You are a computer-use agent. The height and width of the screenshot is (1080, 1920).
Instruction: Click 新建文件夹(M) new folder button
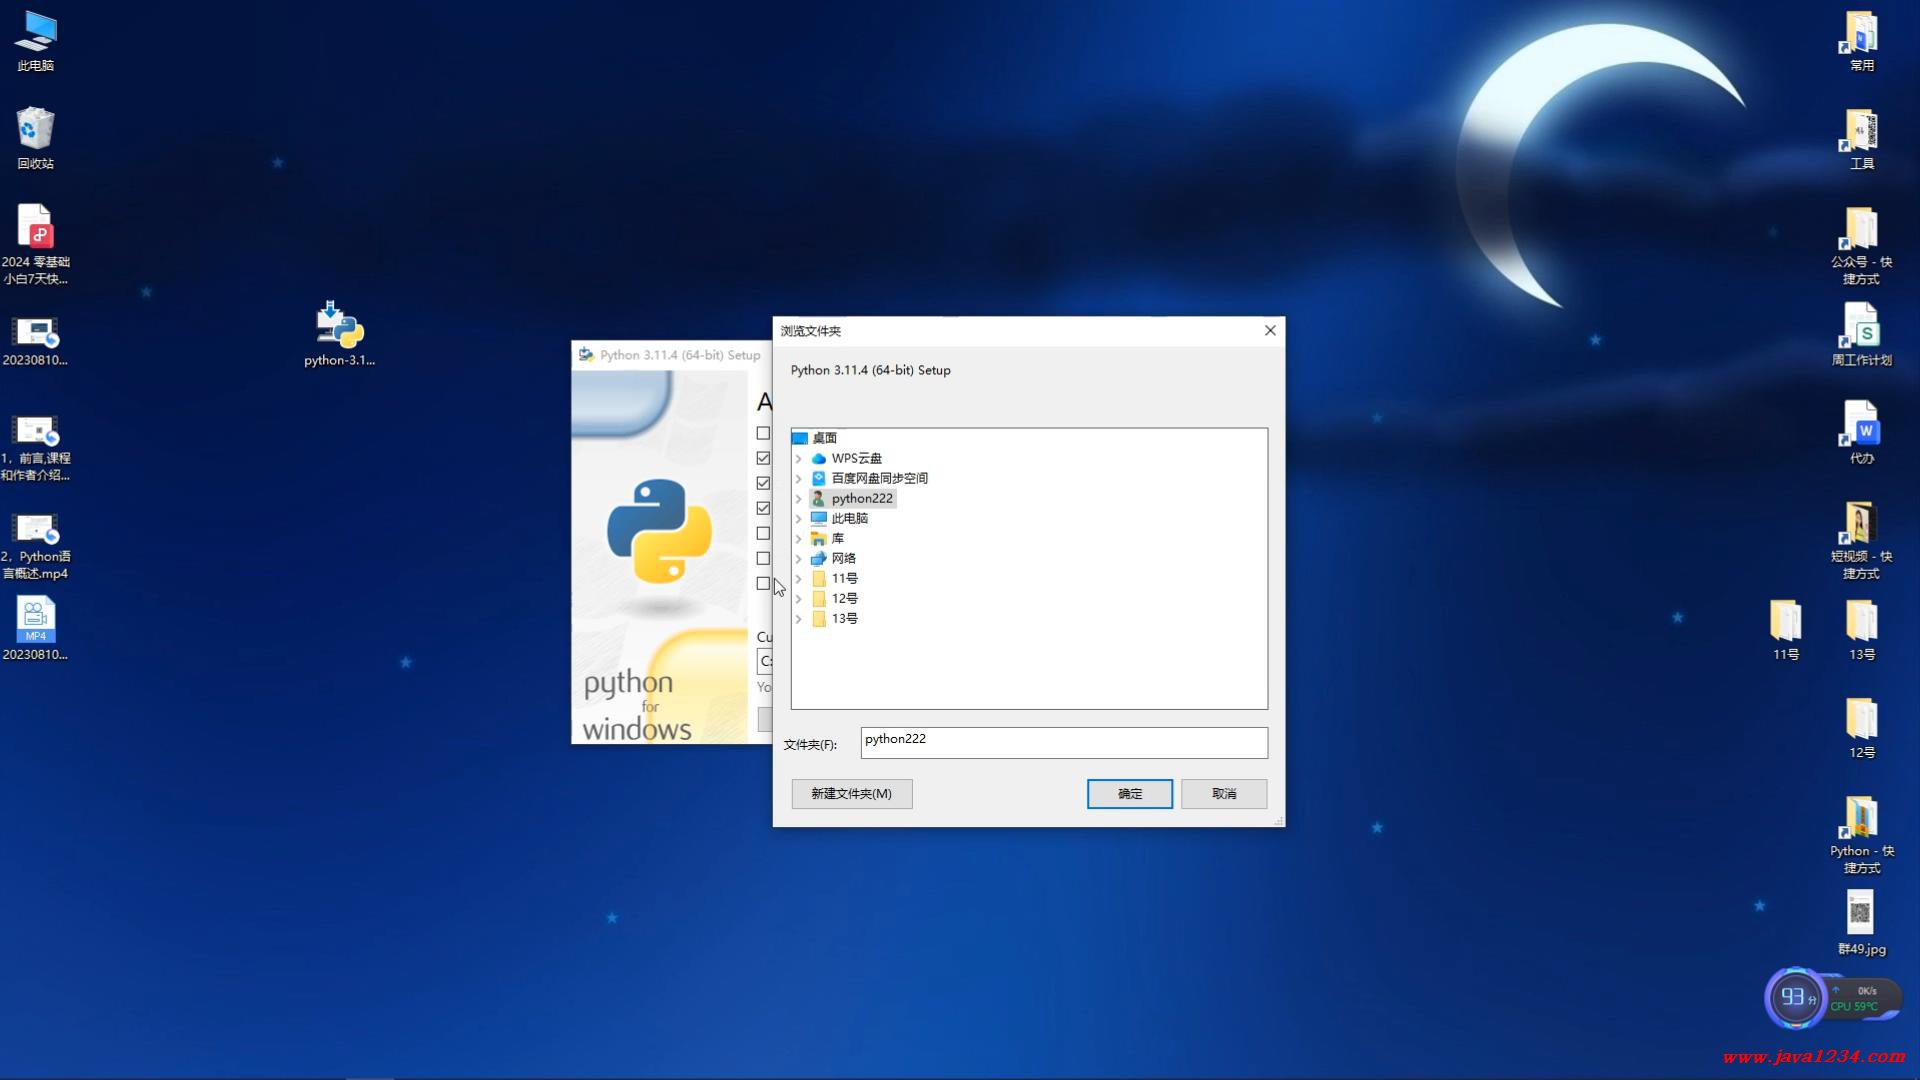[851, 793]
